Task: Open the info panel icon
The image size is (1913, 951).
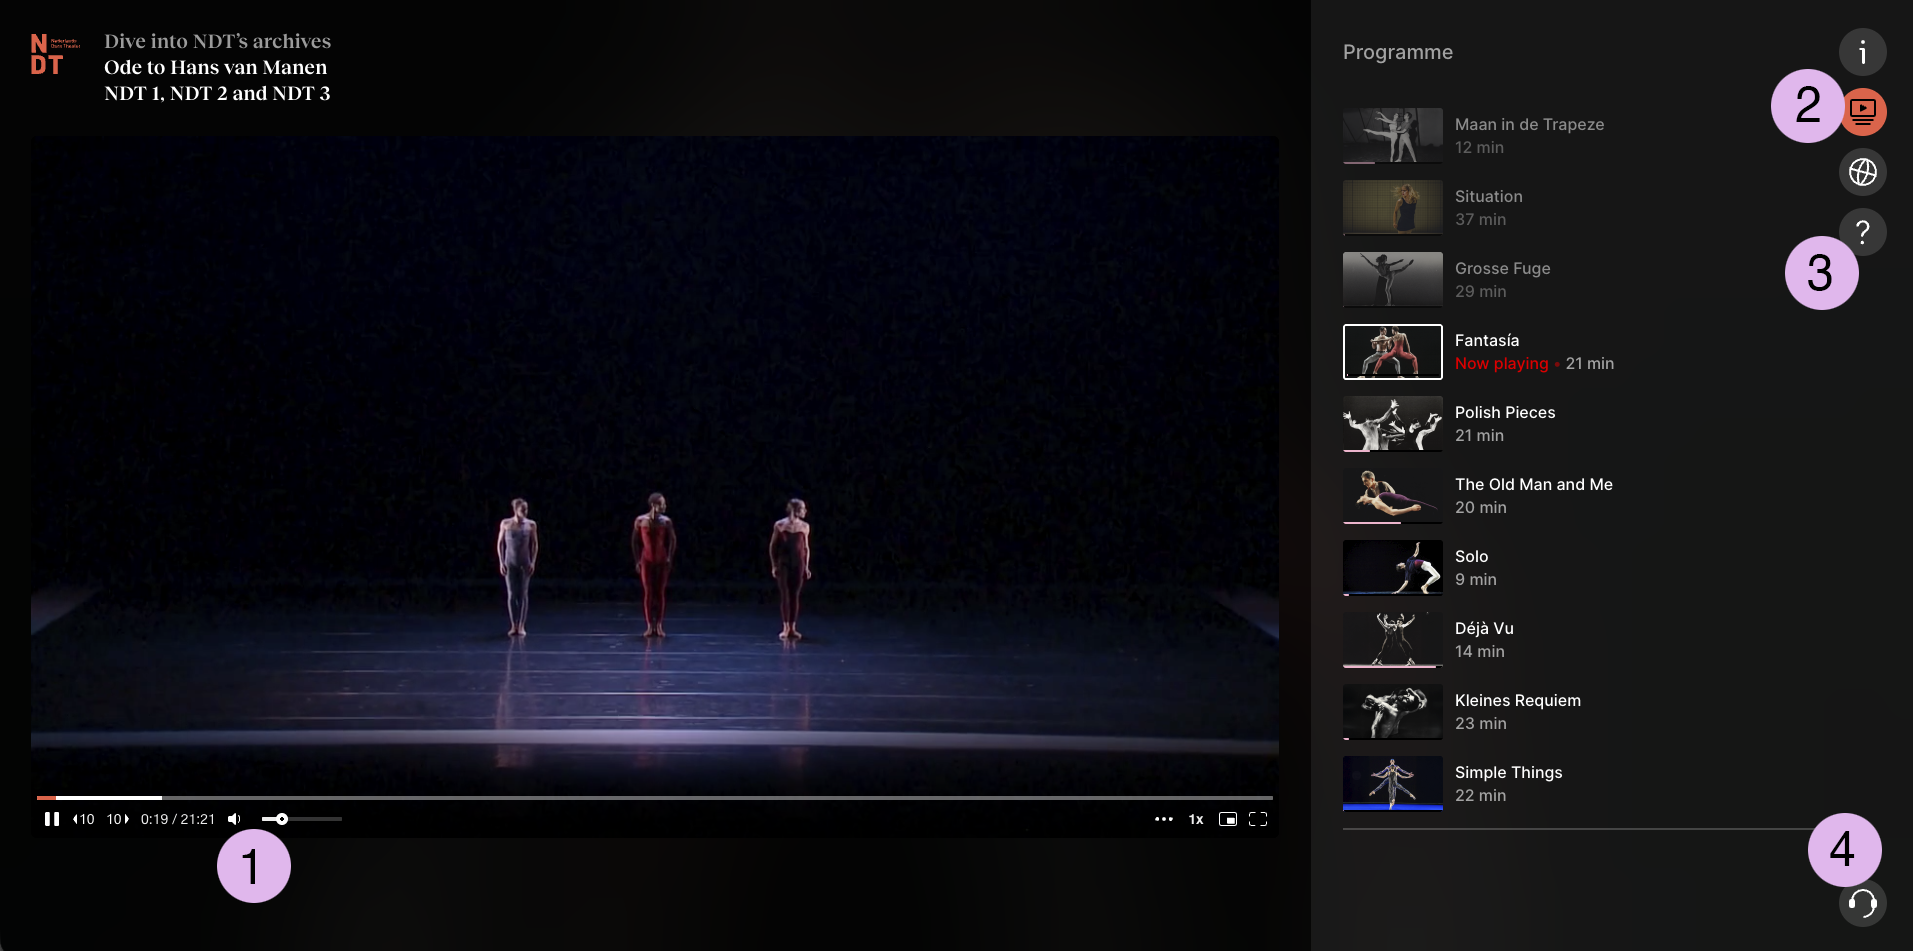Action: (1862, 52)
